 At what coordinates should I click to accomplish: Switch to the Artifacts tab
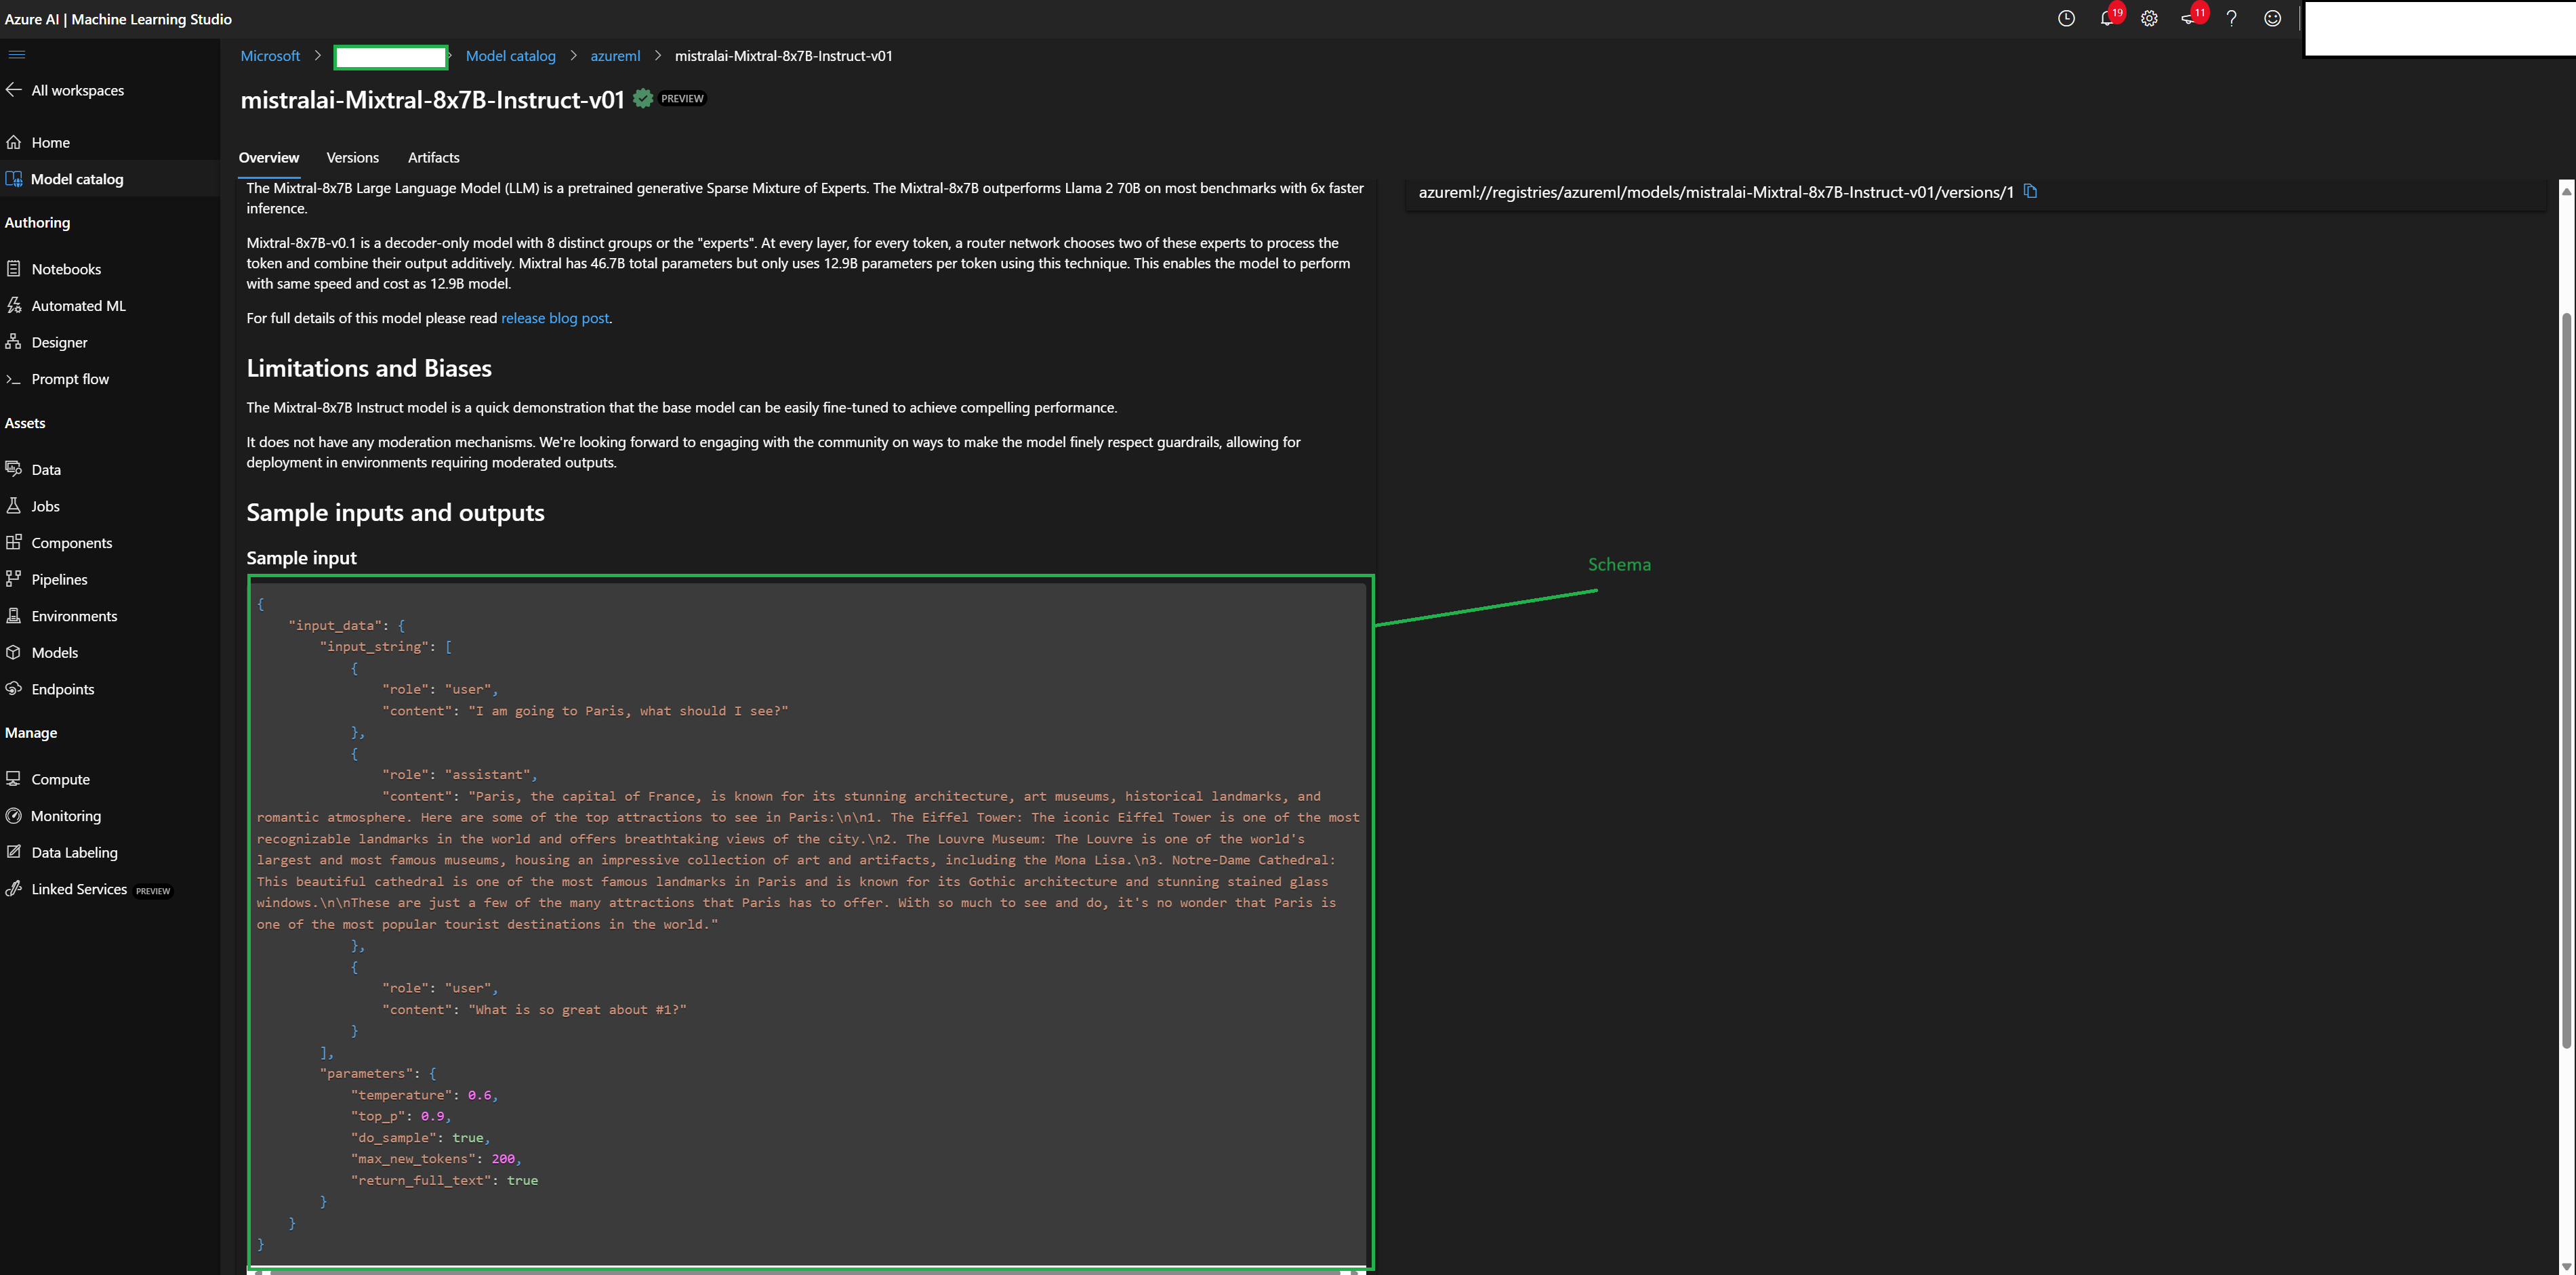click(x=433, y=158)
